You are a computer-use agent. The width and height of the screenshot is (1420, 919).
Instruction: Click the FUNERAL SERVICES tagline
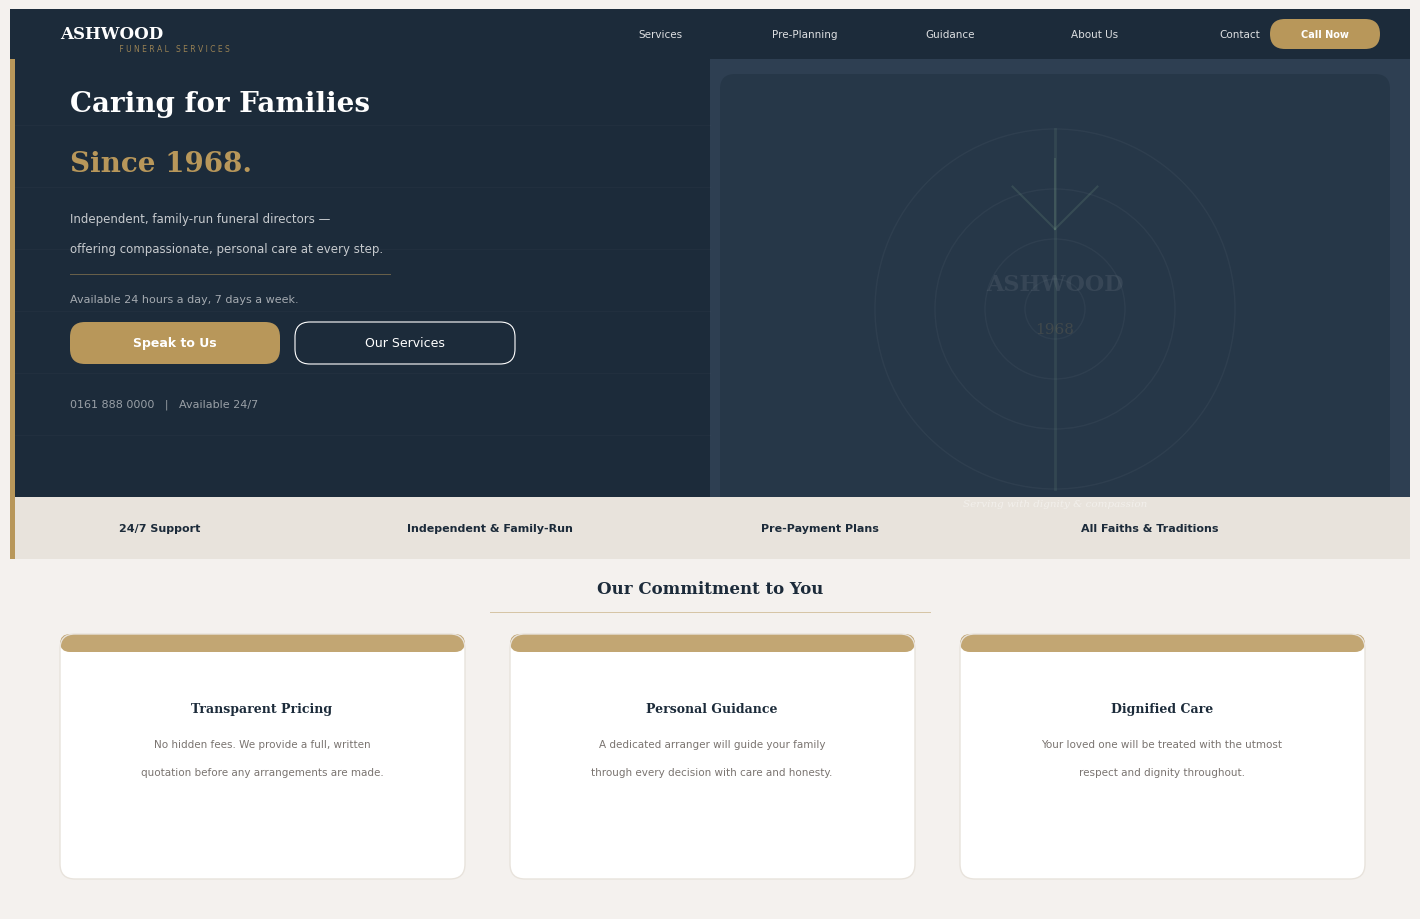(175, 49)
